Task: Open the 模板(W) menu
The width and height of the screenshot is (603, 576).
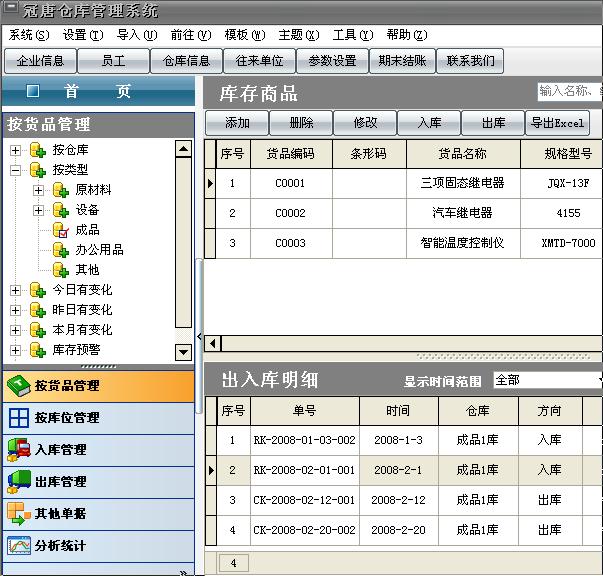Action: (x=245, y=35)
